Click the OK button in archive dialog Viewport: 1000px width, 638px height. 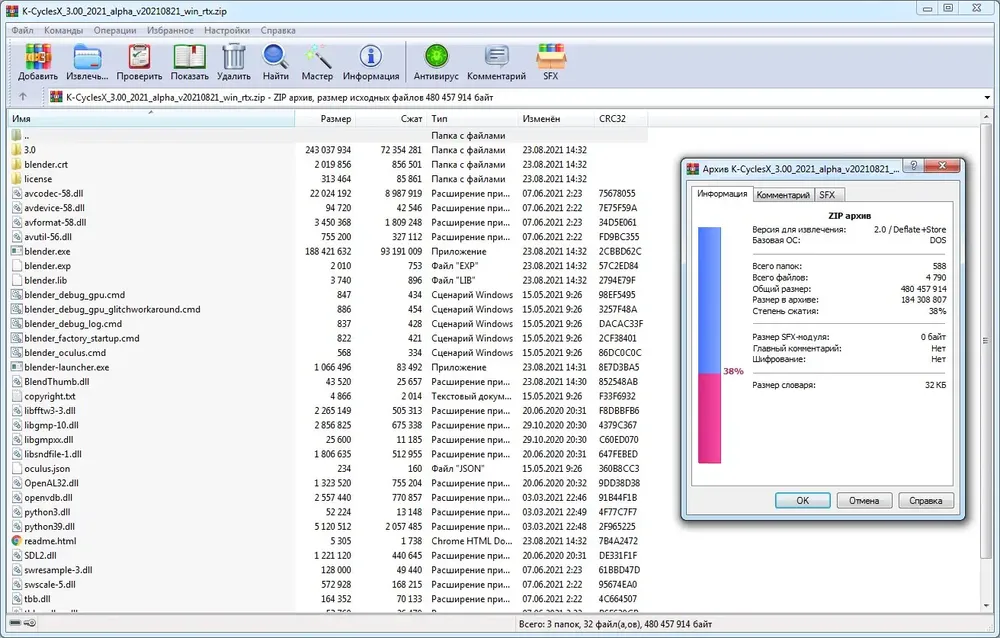tap(802, 501)
